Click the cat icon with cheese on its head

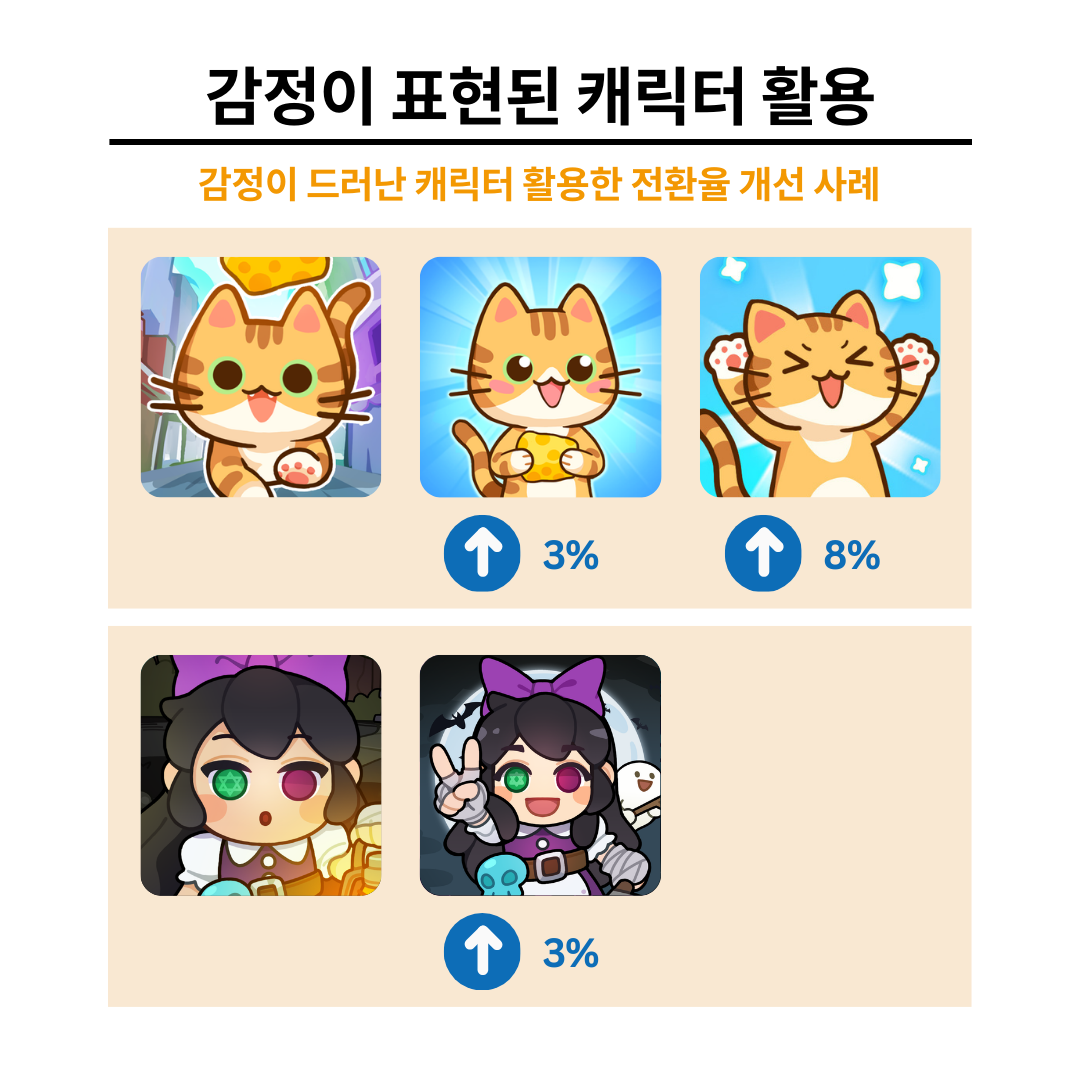click(x=261, y=377)
